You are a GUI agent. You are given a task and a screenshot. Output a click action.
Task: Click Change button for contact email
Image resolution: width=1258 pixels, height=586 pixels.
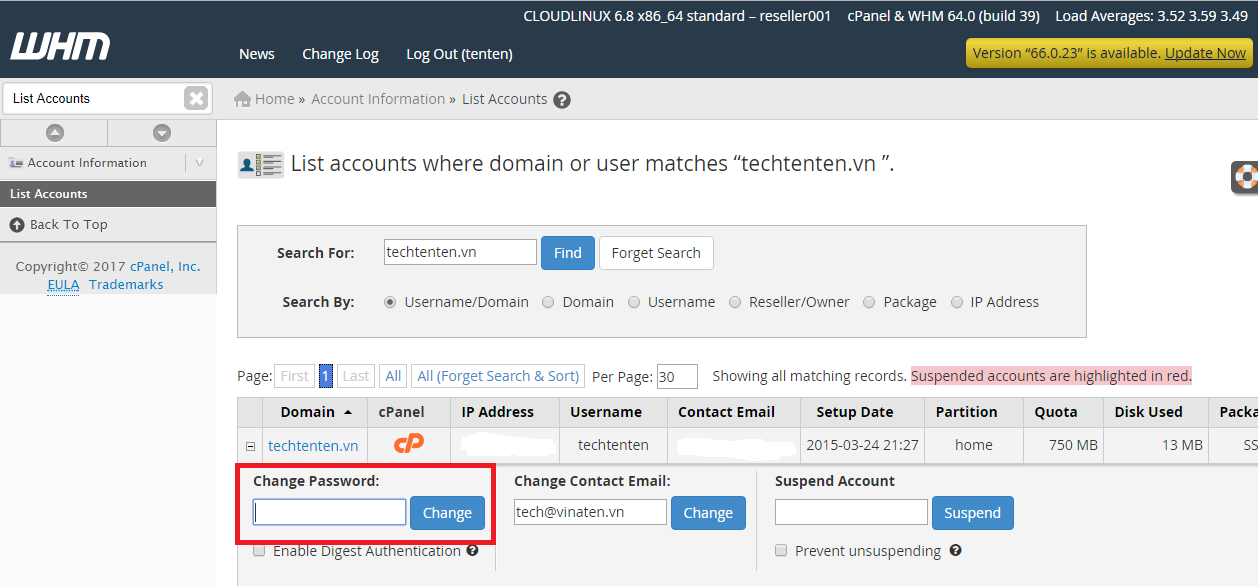[708, 513]
